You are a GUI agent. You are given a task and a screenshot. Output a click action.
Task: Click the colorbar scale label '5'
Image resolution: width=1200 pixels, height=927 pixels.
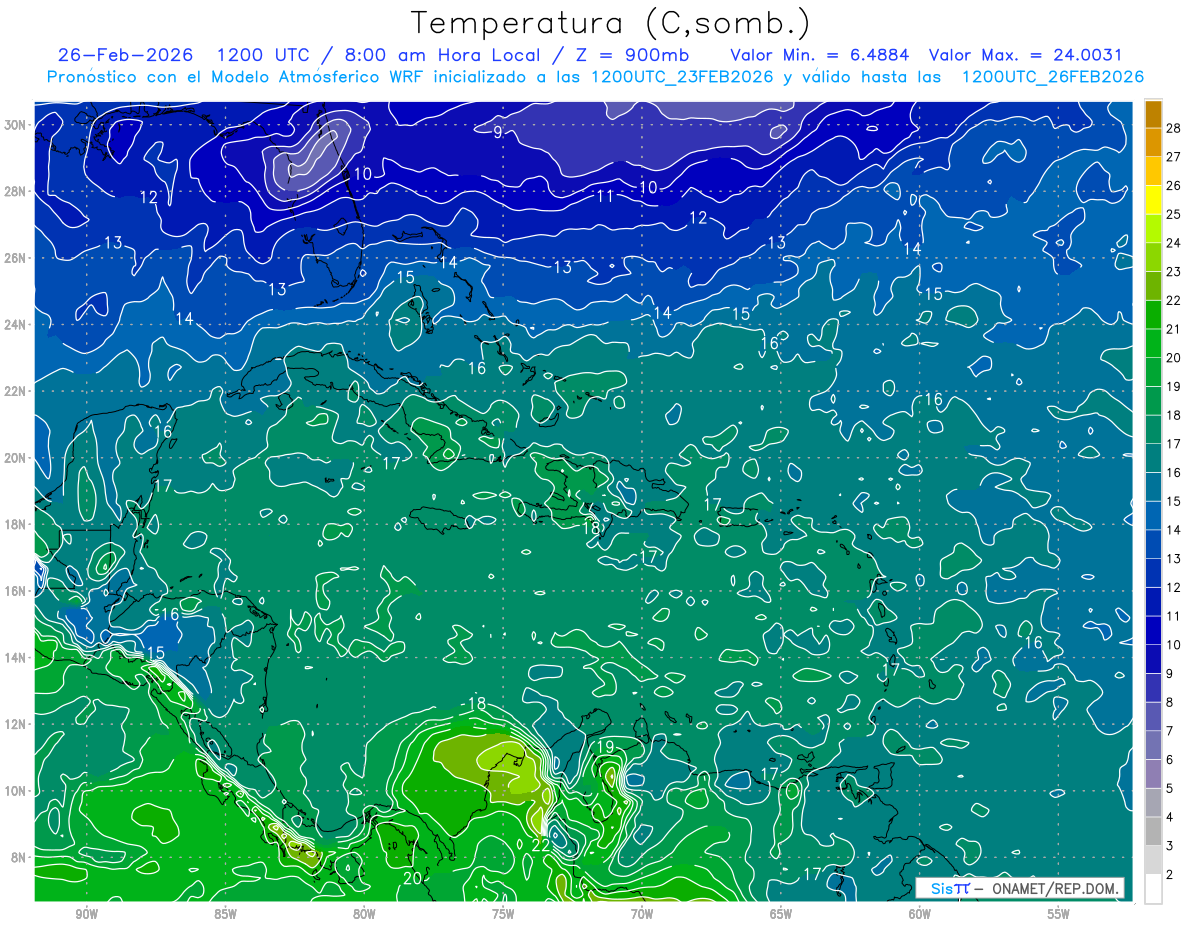1170,789
